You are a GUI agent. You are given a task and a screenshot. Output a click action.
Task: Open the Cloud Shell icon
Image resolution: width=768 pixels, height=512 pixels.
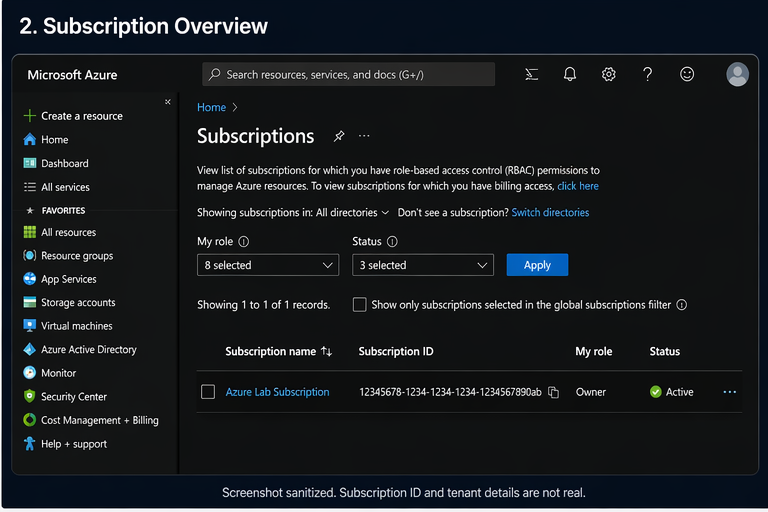[531, 74]
